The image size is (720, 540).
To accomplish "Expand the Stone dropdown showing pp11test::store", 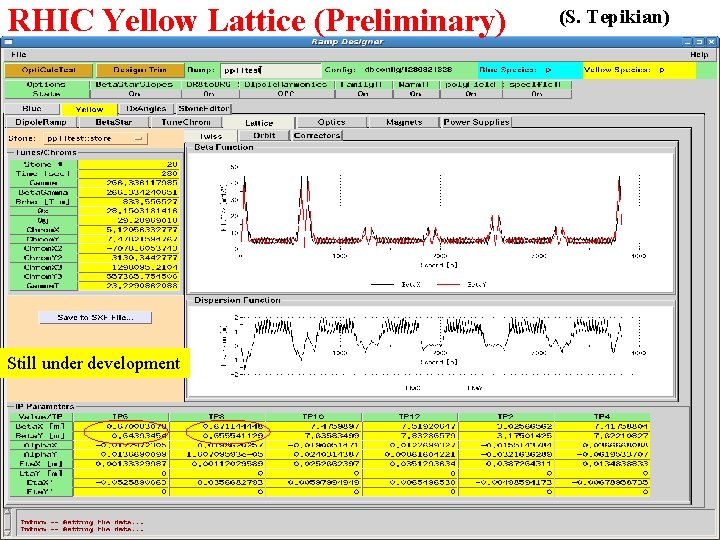I will click(x=96, y=138).
